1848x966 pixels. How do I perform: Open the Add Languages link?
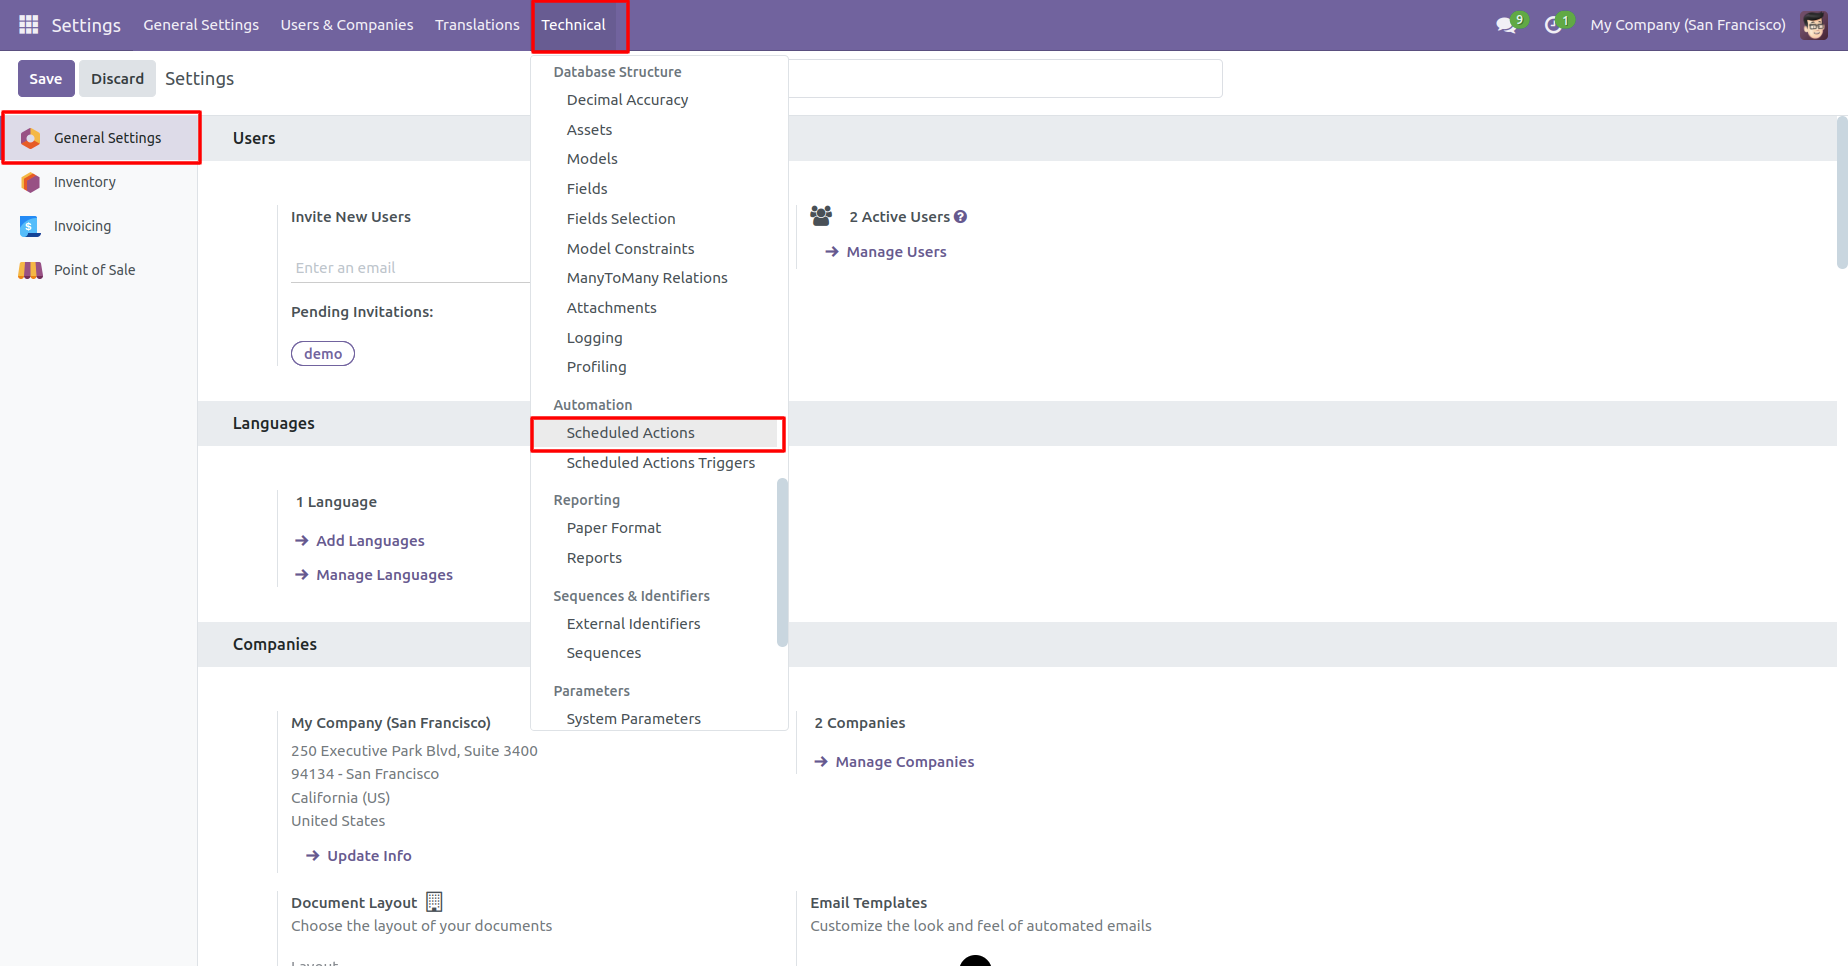(370, 541)
